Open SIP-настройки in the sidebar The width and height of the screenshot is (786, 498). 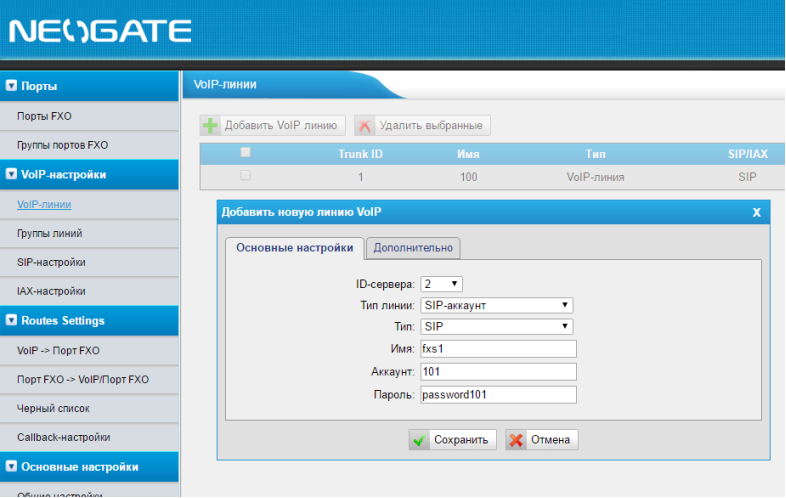[51, 262]
